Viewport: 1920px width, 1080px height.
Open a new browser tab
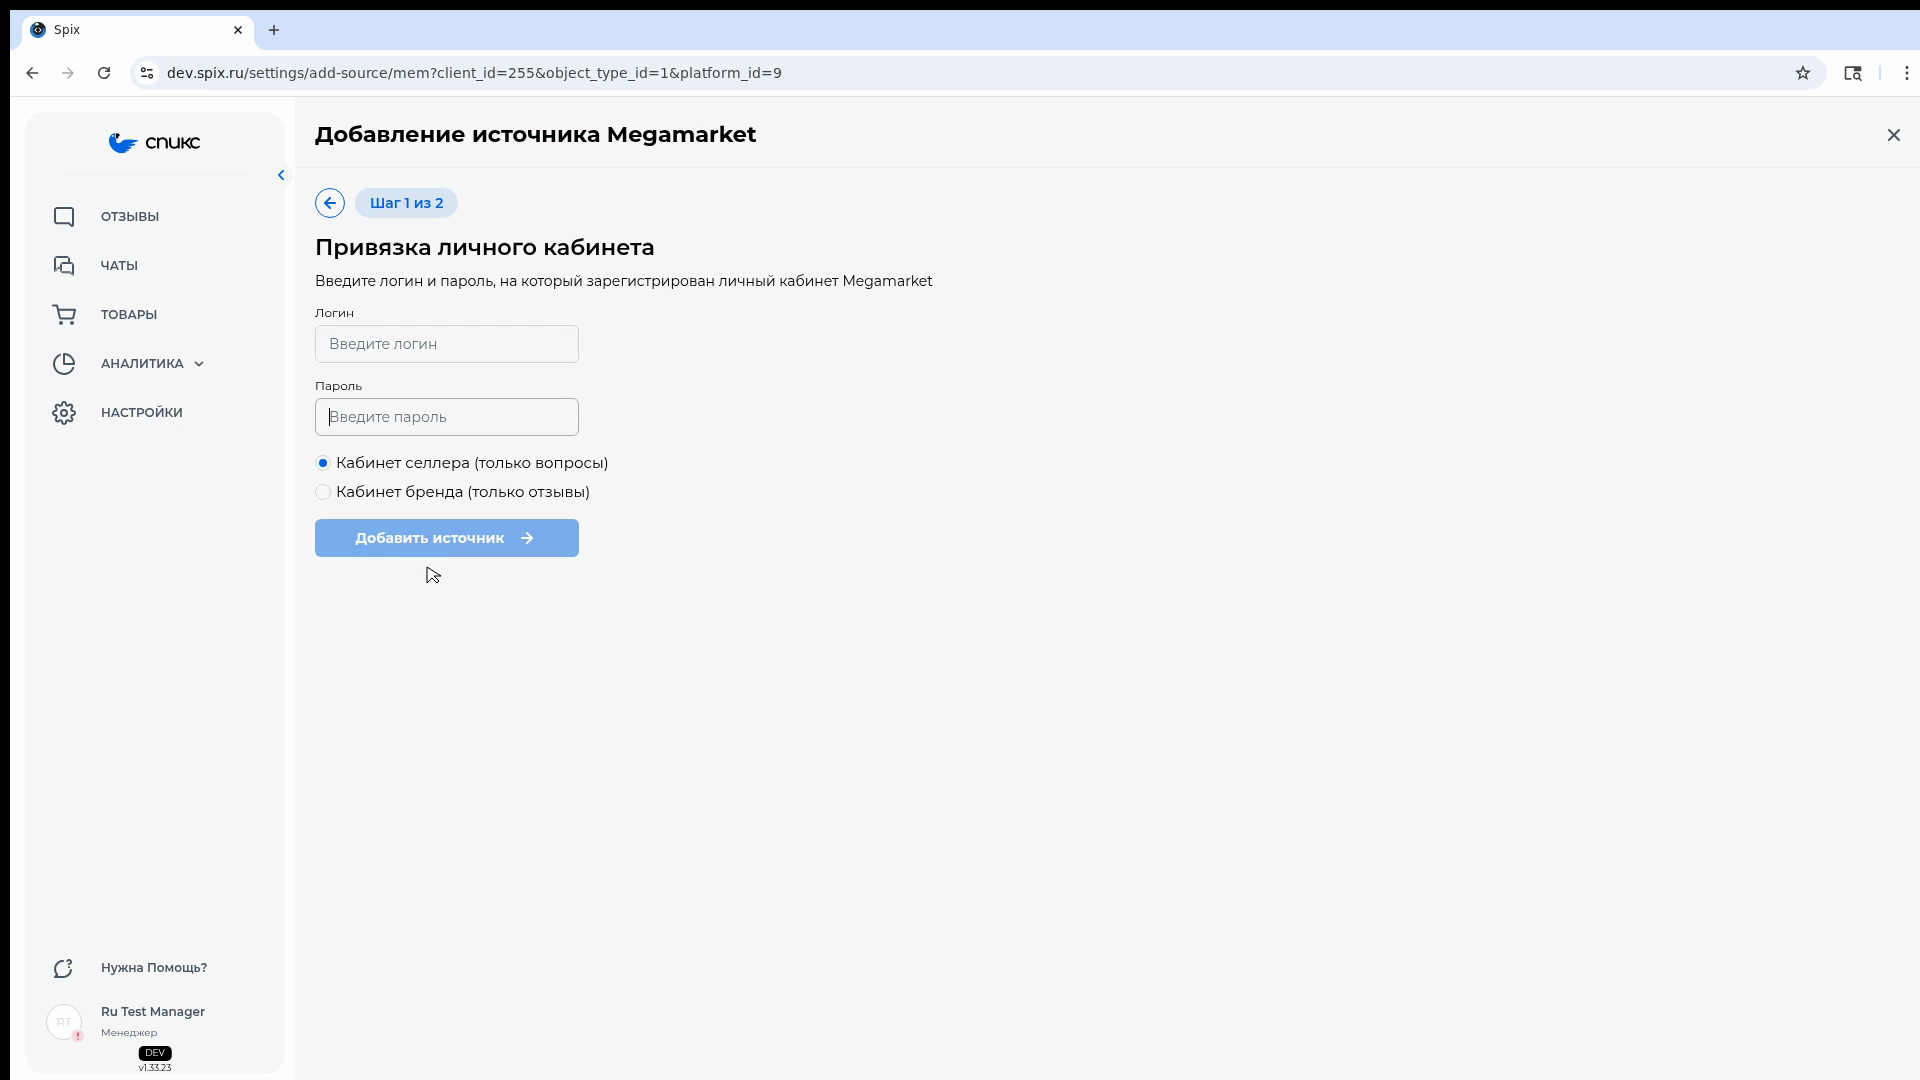[274, 30]
